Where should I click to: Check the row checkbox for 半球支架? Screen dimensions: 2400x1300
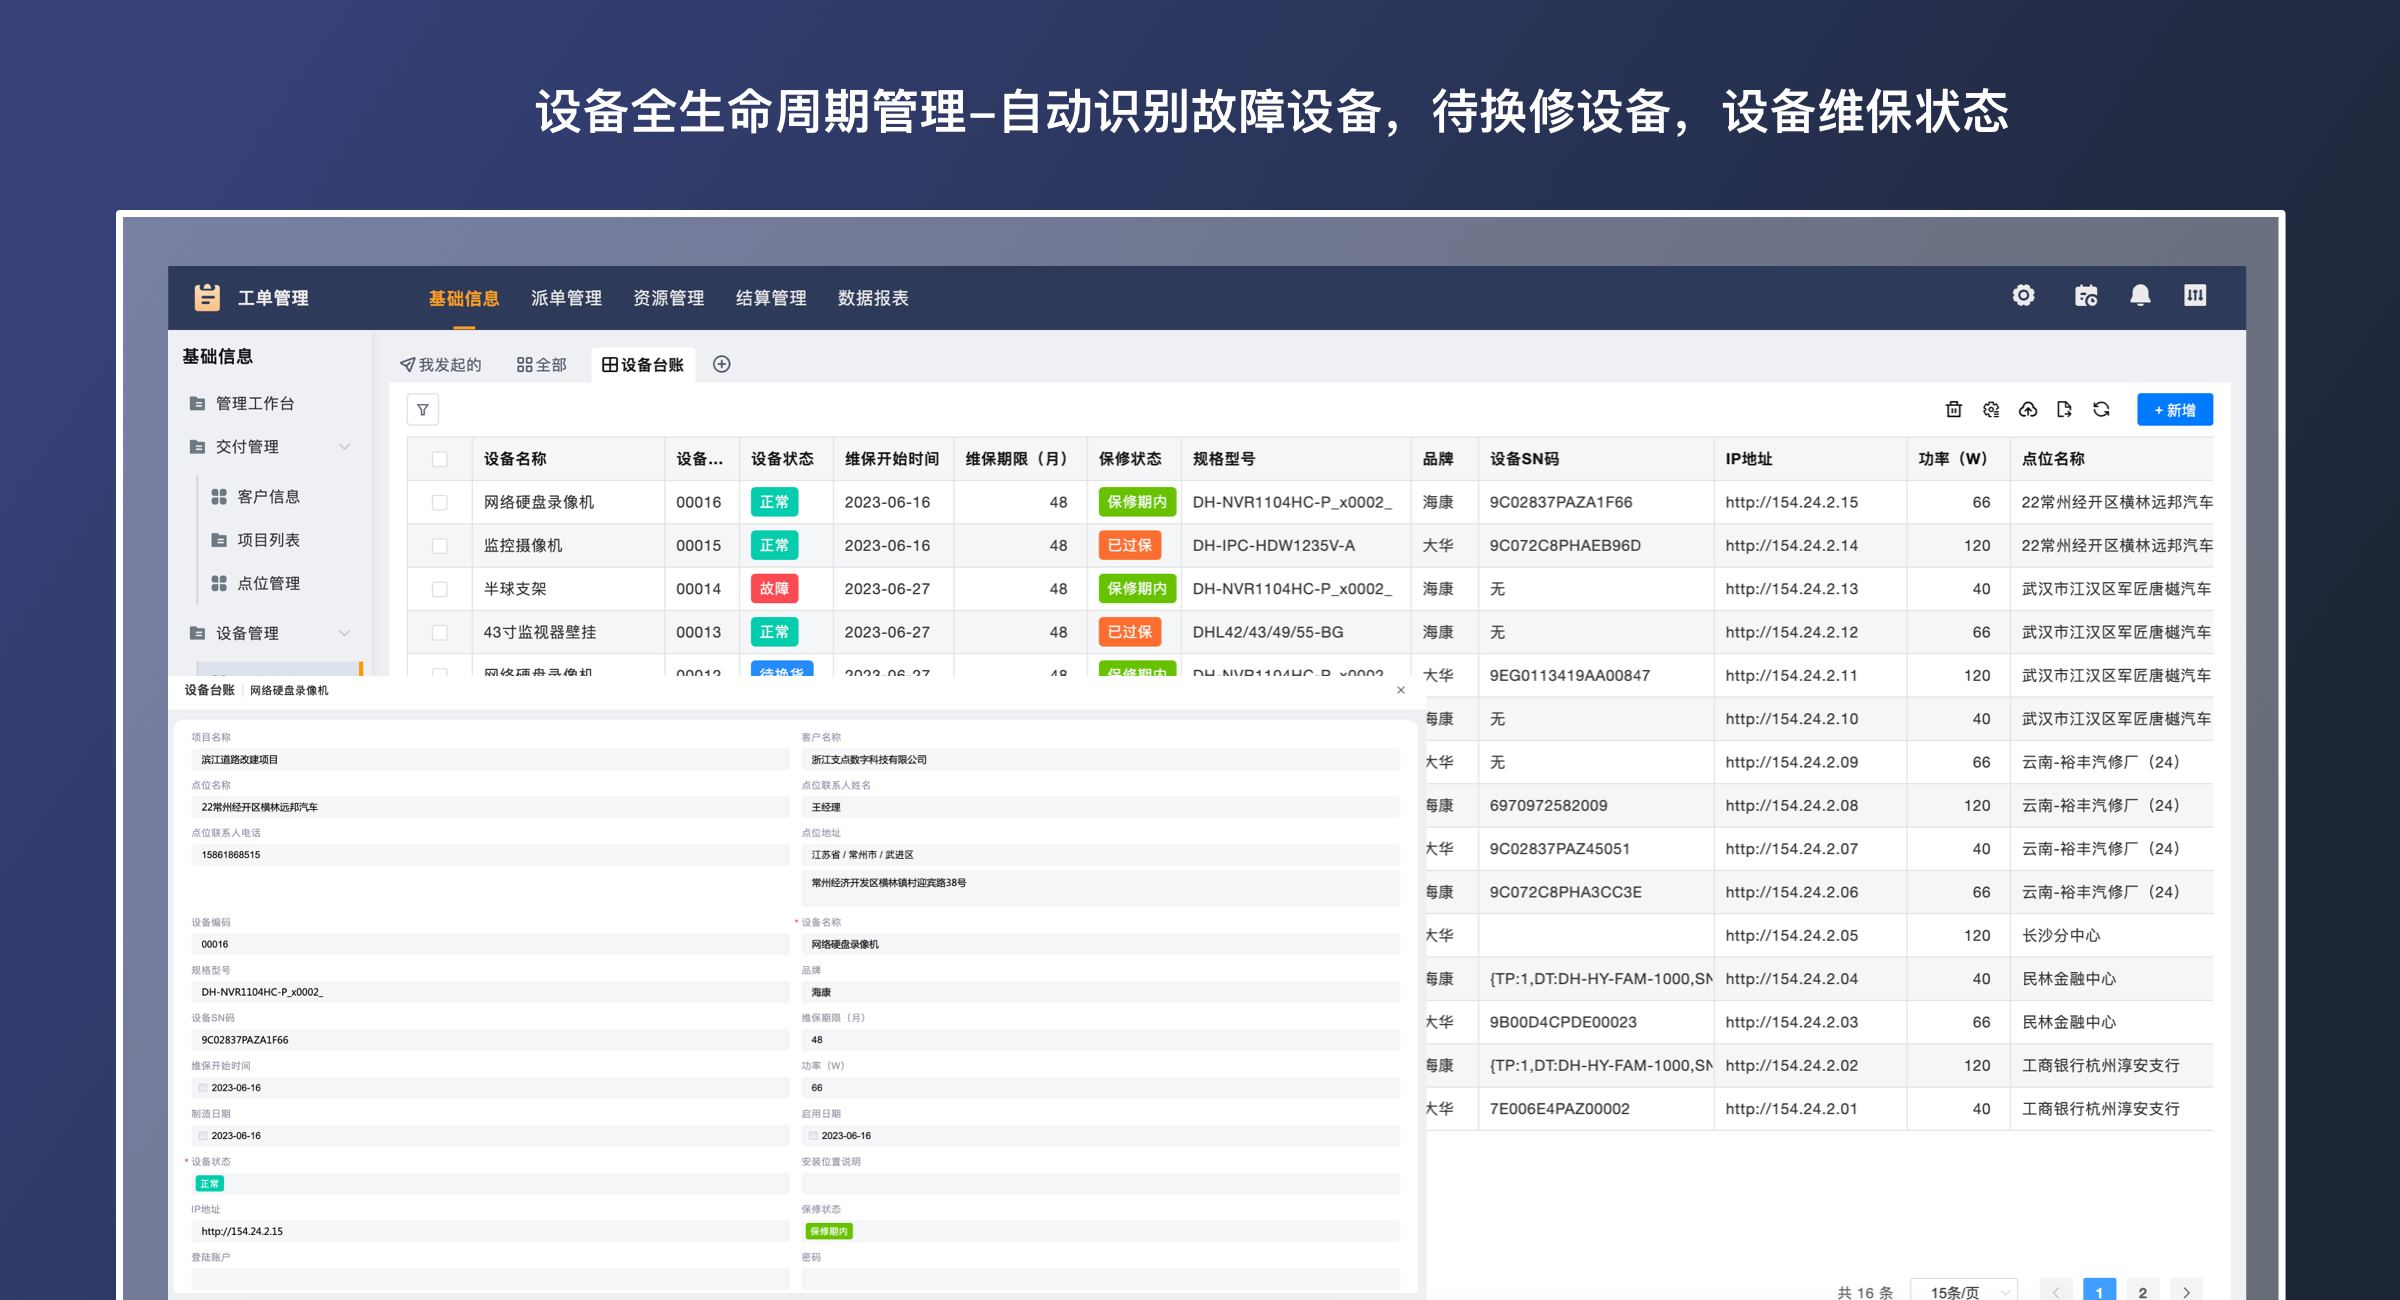pos(441,588)
